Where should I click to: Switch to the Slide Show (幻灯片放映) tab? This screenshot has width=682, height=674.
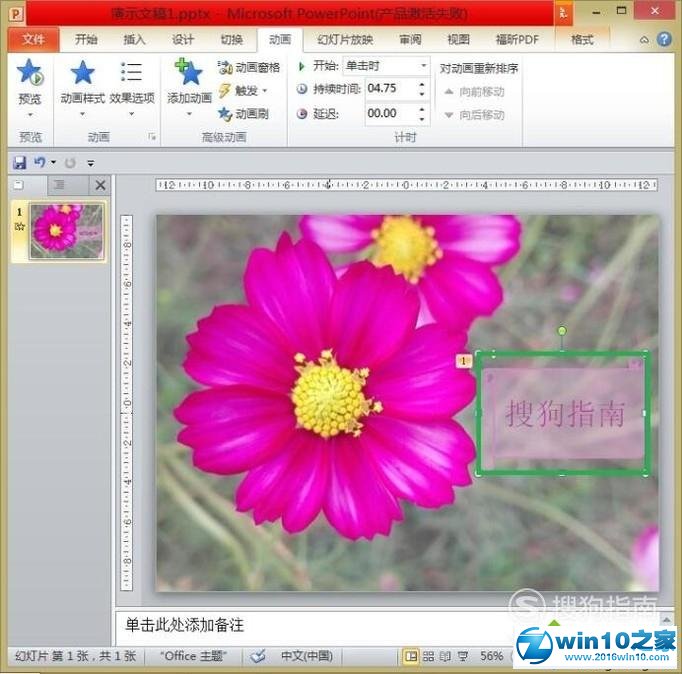[345, 40]
